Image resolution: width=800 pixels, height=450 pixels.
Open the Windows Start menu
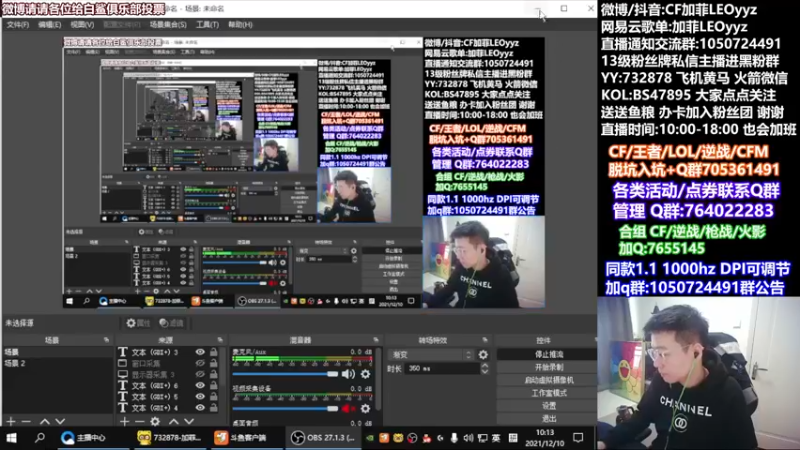pyautogui.click(x=11, y=438)
